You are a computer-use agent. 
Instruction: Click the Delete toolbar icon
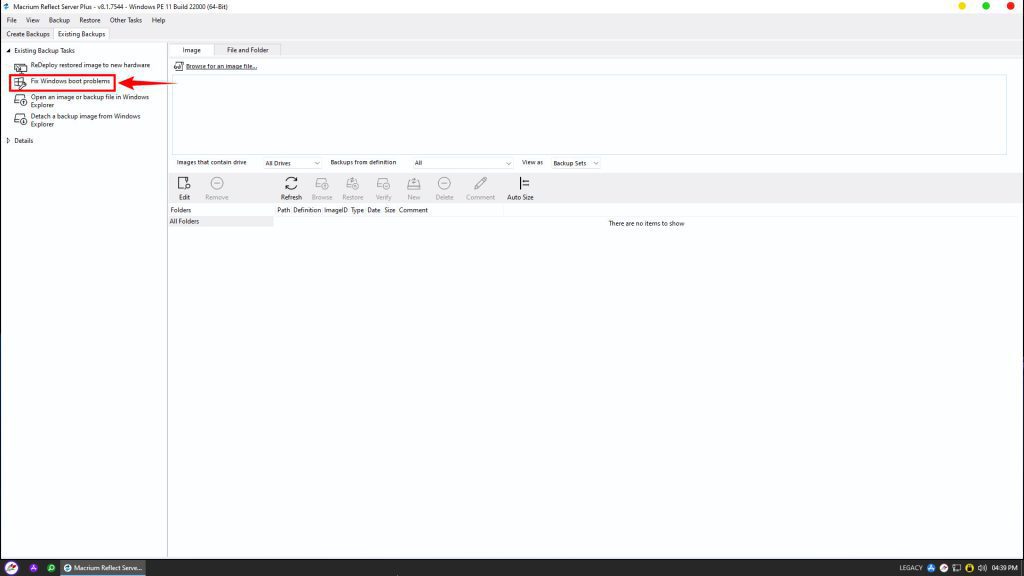444,184
